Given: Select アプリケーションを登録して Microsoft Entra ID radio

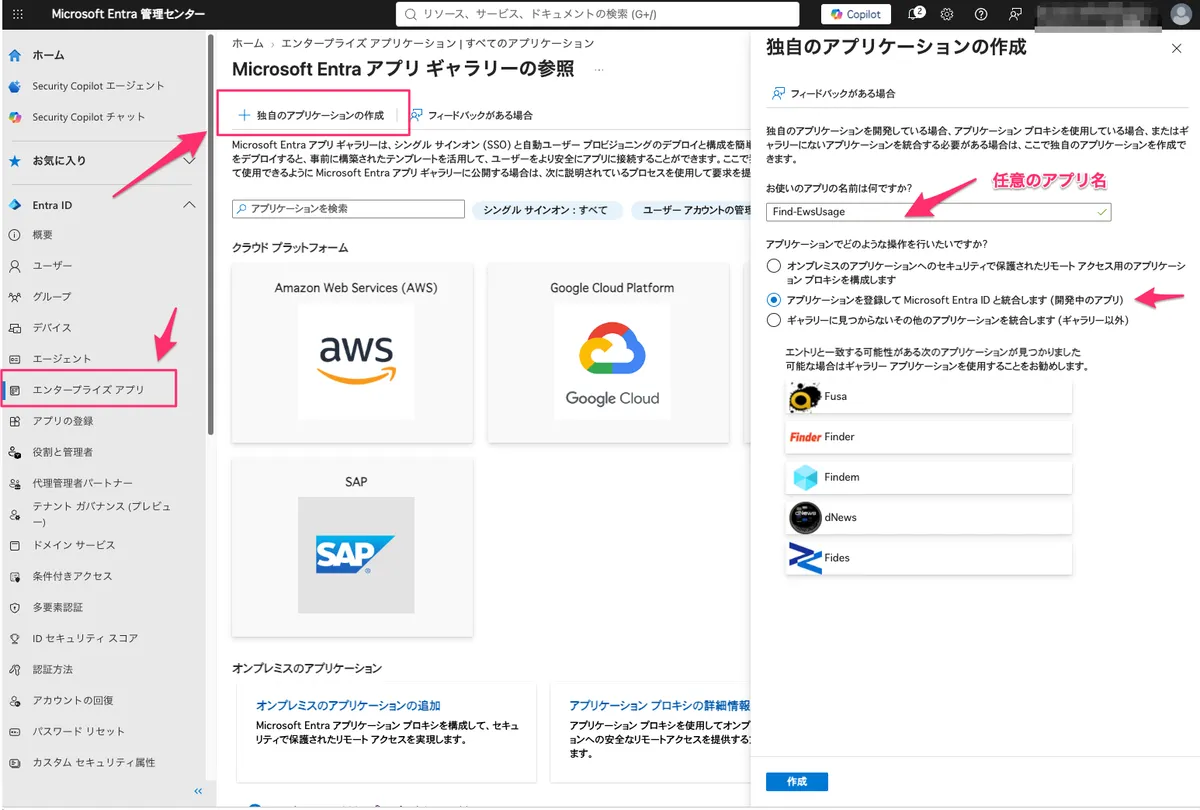Looking at the screenshot, I should (x=773, y=299).
